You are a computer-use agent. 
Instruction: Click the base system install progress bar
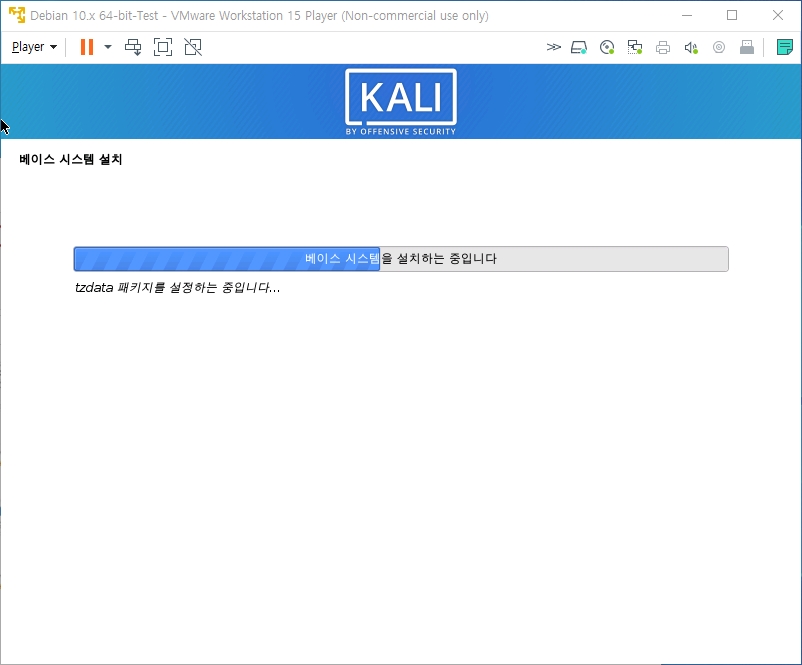[x=401, y=259]
